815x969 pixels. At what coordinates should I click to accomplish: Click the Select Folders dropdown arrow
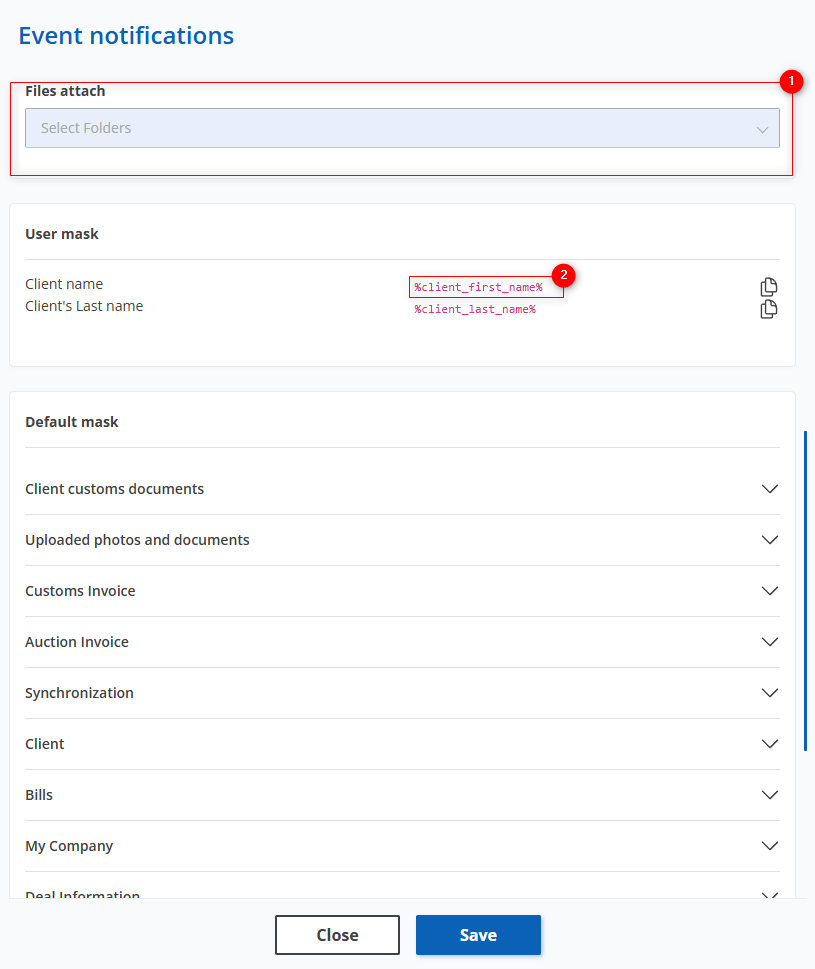coord(762,129)
